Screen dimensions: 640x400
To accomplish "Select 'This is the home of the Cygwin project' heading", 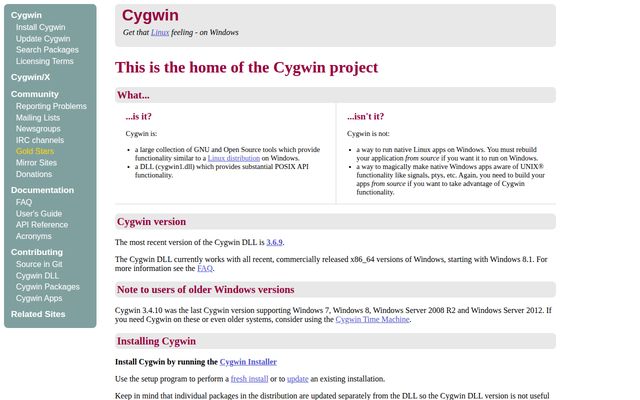I will 247,67.
